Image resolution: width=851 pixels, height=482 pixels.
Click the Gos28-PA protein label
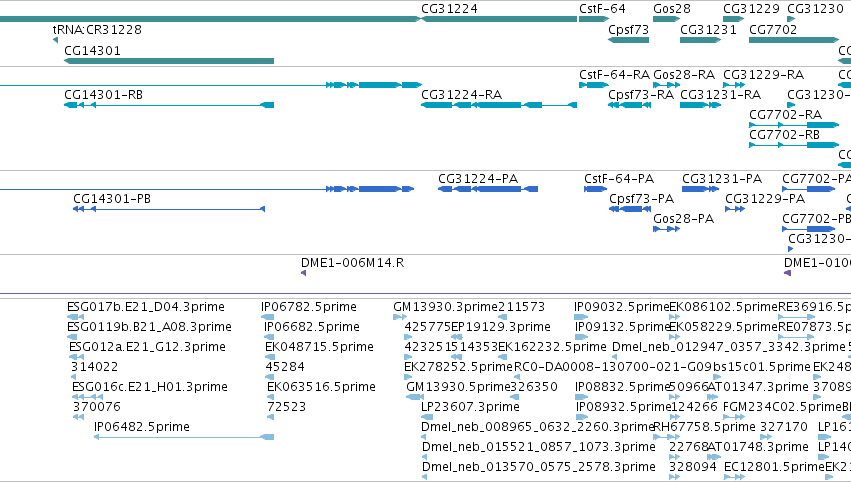point(683,219)
